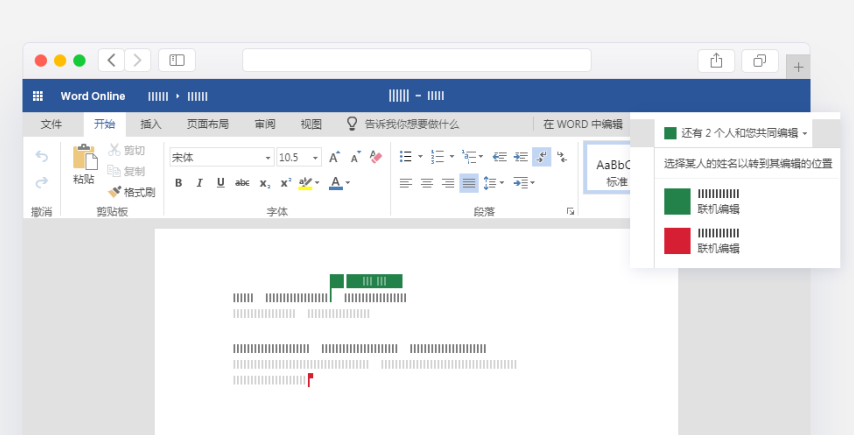
Task: Toggle justified paragraph alignment
Action: (x=469, y=183)
